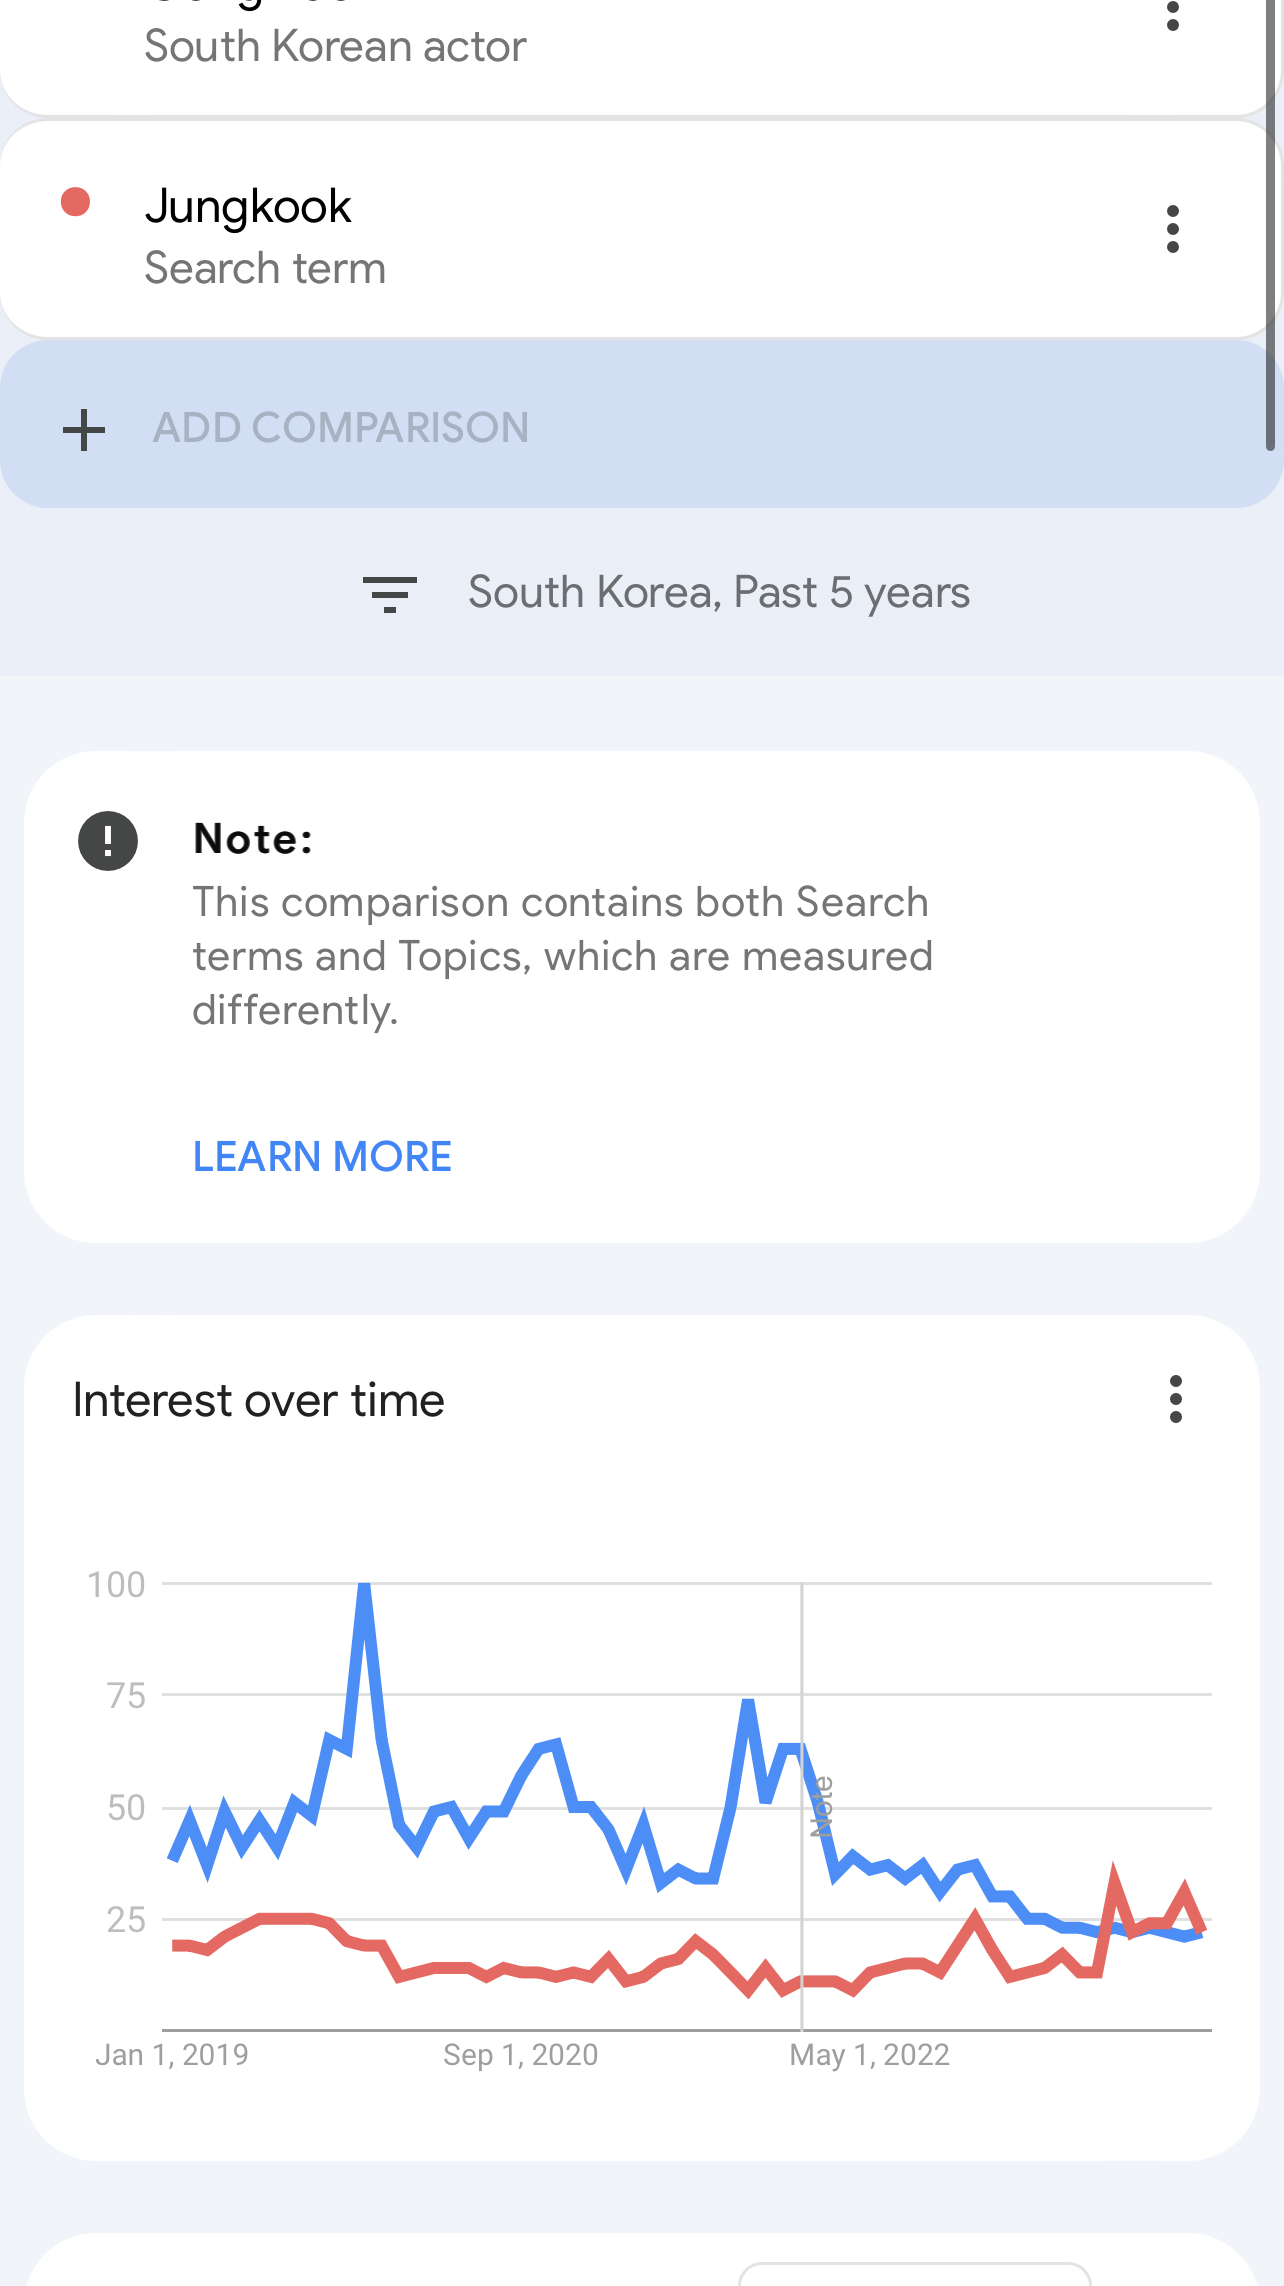Click the red Jungkook color dot

[75, 202]
